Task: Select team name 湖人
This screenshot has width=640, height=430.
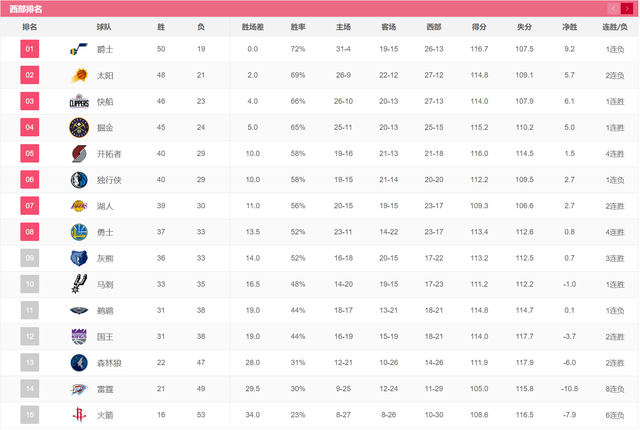Action: (105, 206)
